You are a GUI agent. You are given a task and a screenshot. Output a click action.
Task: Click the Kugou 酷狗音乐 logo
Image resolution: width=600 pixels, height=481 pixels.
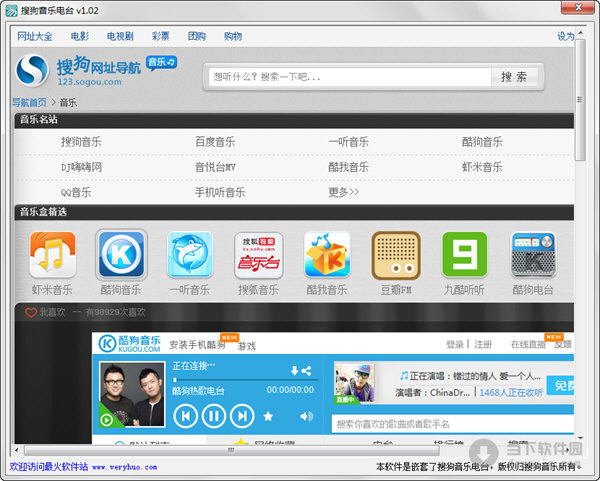point(129,343)
